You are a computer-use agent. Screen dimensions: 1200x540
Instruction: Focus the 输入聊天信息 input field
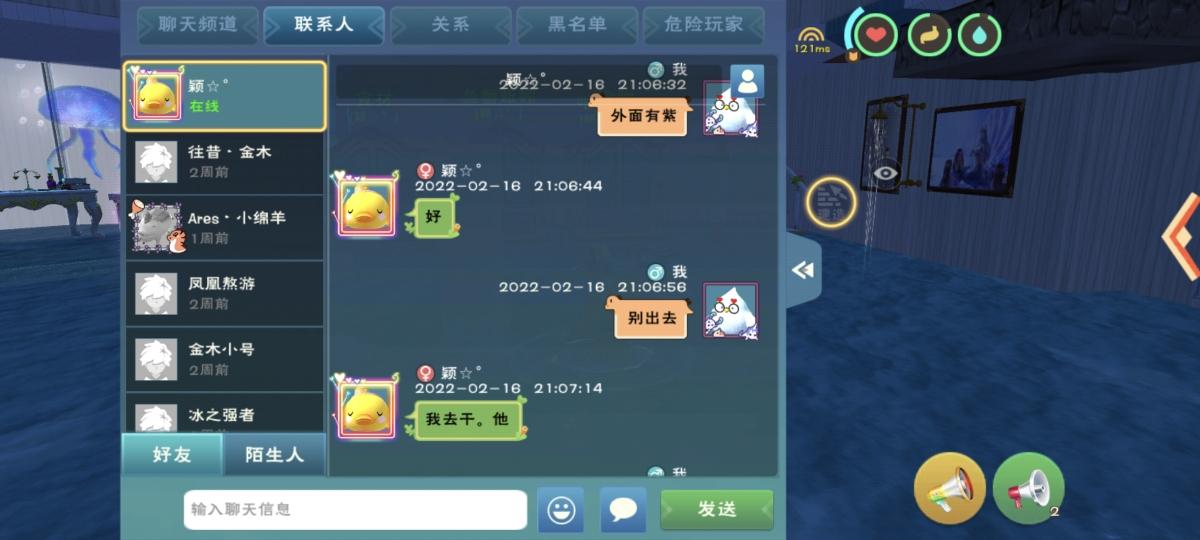tap(355, 510)
